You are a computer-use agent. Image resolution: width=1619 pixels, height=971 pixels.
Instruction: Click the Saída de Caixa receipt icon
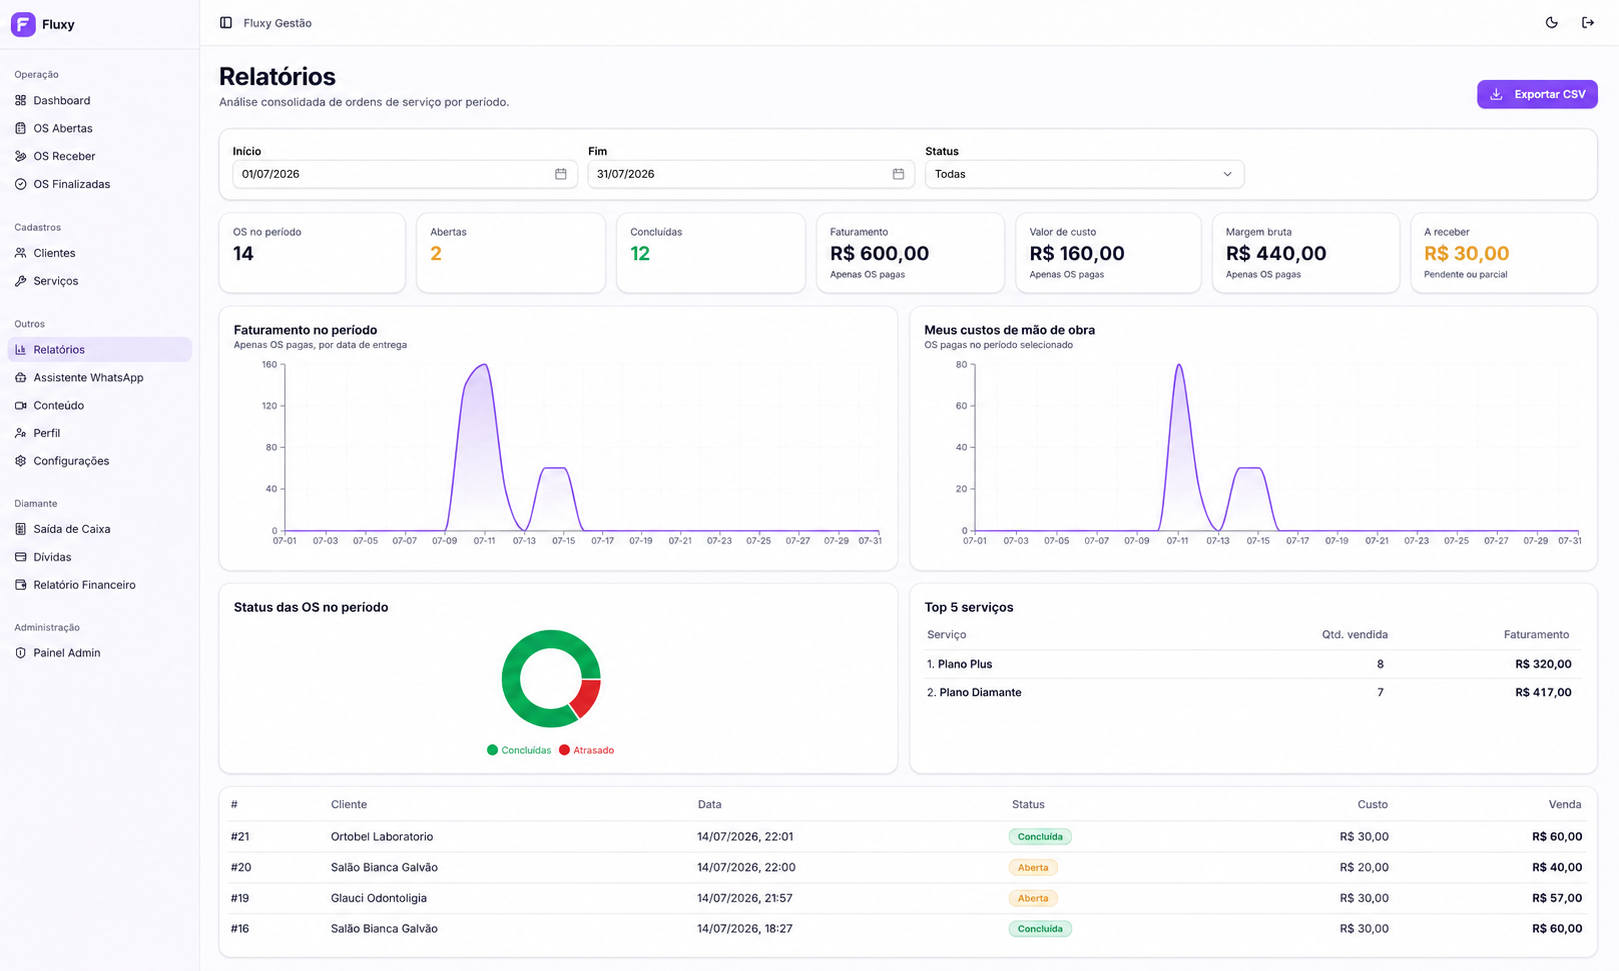pyautogui.click(x=21, y=529)
